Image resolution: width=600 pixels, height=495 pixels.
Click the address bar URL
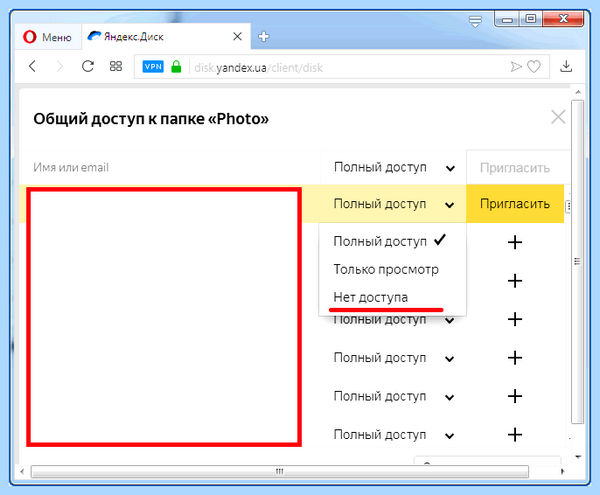(x=258, y=68)
